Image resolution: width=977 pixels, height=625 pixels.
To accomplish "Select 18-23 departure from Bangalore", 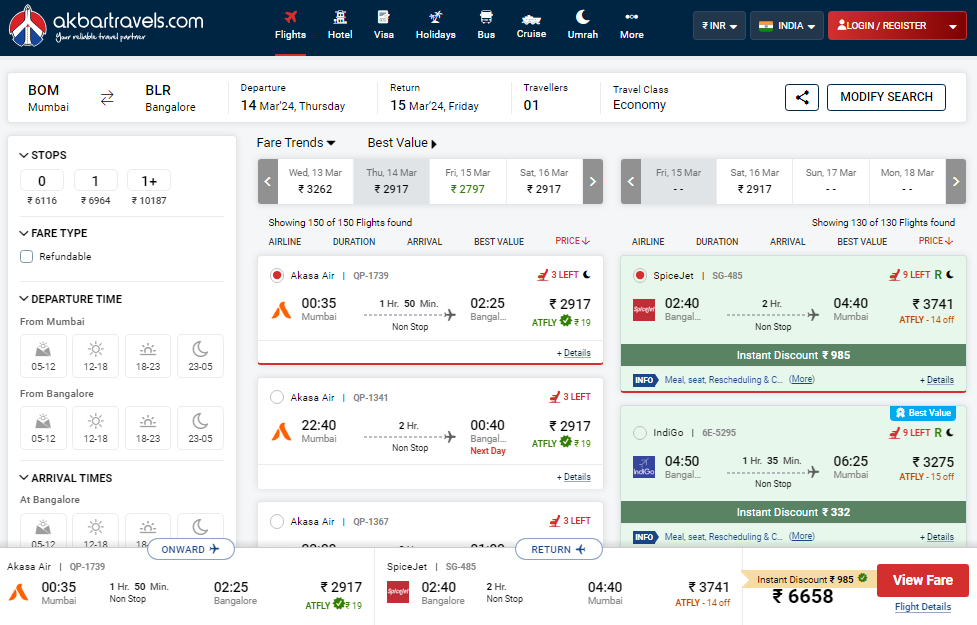I will 148,428.
